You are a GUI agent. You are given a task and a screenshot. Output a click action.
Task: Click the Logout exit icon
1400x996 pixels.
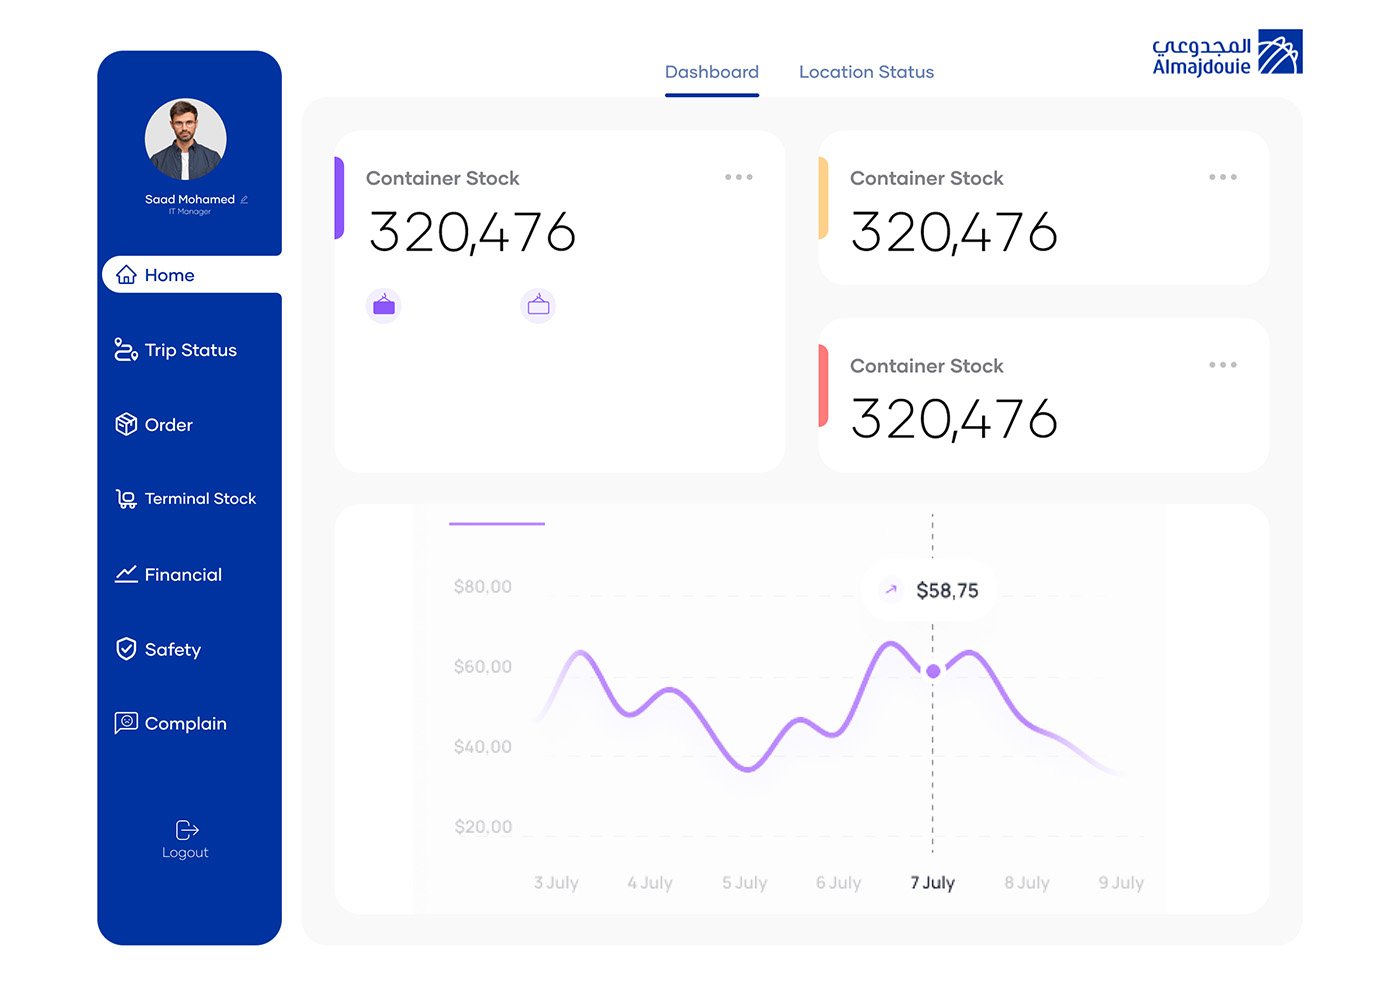[186, 830]
